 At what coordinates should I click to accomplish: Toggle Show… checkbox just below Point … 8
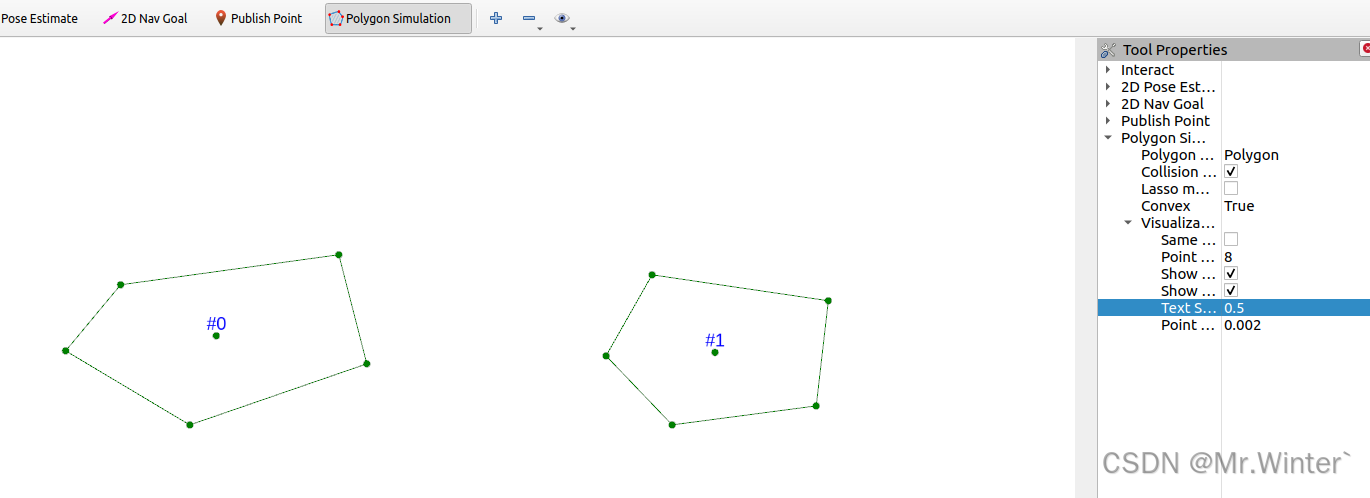pyautogui.click(x=1231, y=274)
